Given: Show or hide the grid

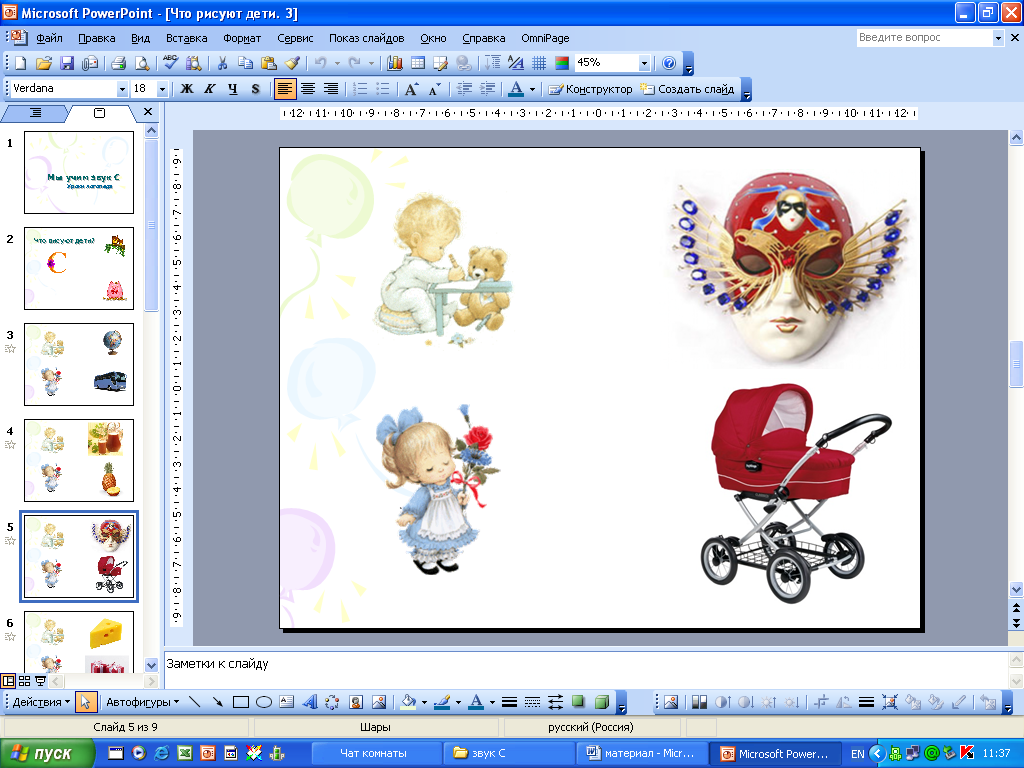Looking at the screenshot, I should (x=539, y=63).
